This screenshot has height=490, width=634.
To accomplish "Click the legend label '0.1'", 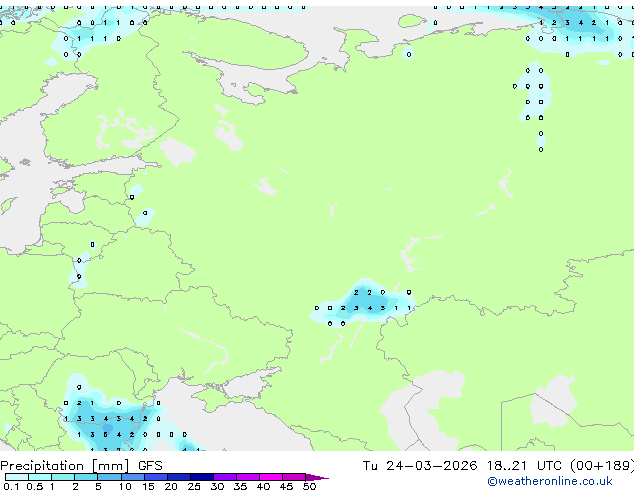I will coord(11,486).
